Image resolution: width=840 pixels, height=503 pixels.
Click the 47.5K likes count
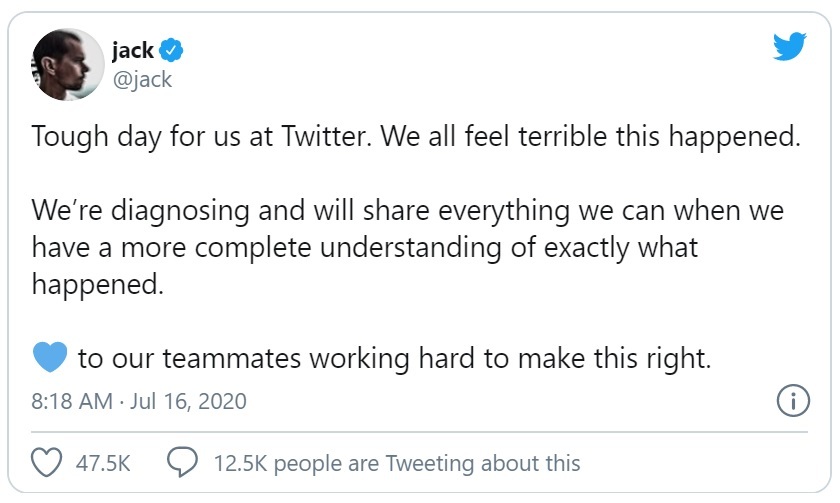pos(103,463)
